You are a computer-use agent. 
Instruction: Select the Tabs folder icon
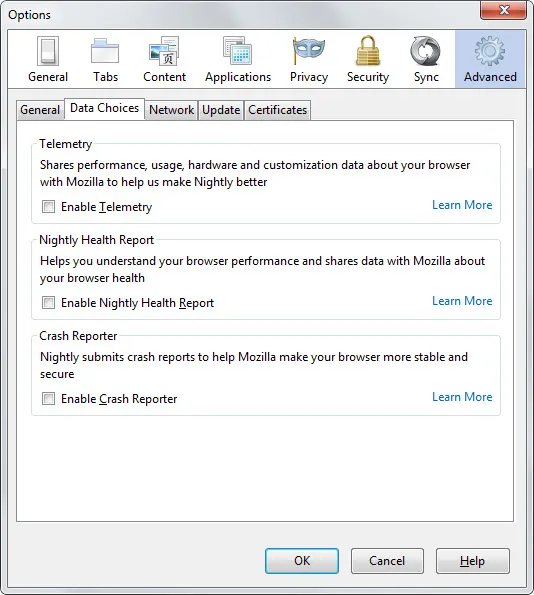click(105, 51)
